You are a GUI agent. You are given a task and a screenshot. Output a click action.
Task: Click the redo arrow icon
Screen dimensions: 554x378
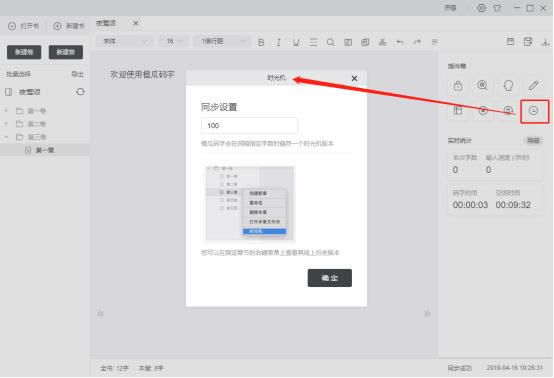tap(417, 42)
